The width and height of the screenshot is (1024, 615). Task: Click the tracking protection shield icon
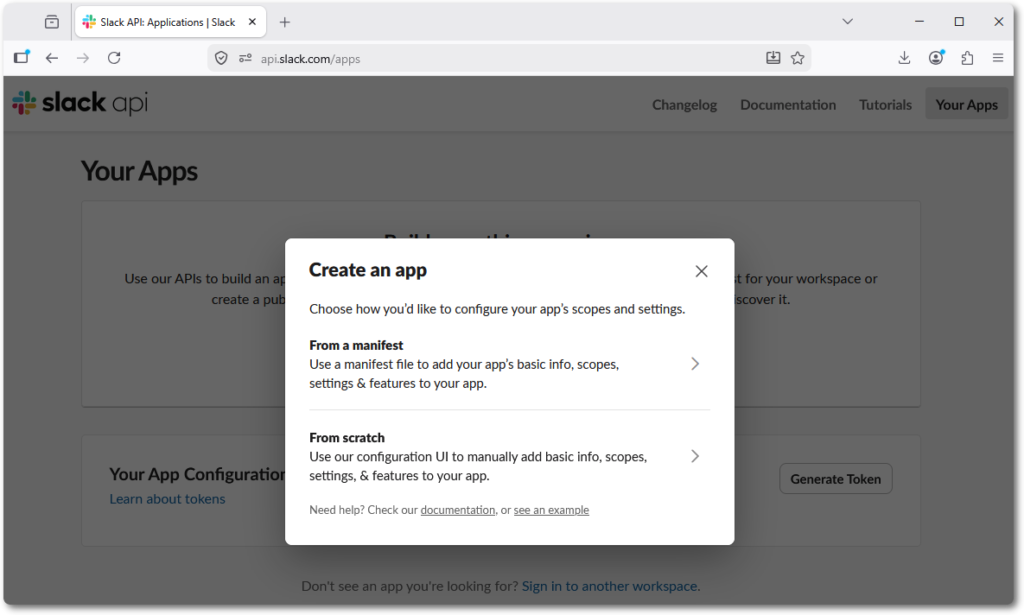221,58
